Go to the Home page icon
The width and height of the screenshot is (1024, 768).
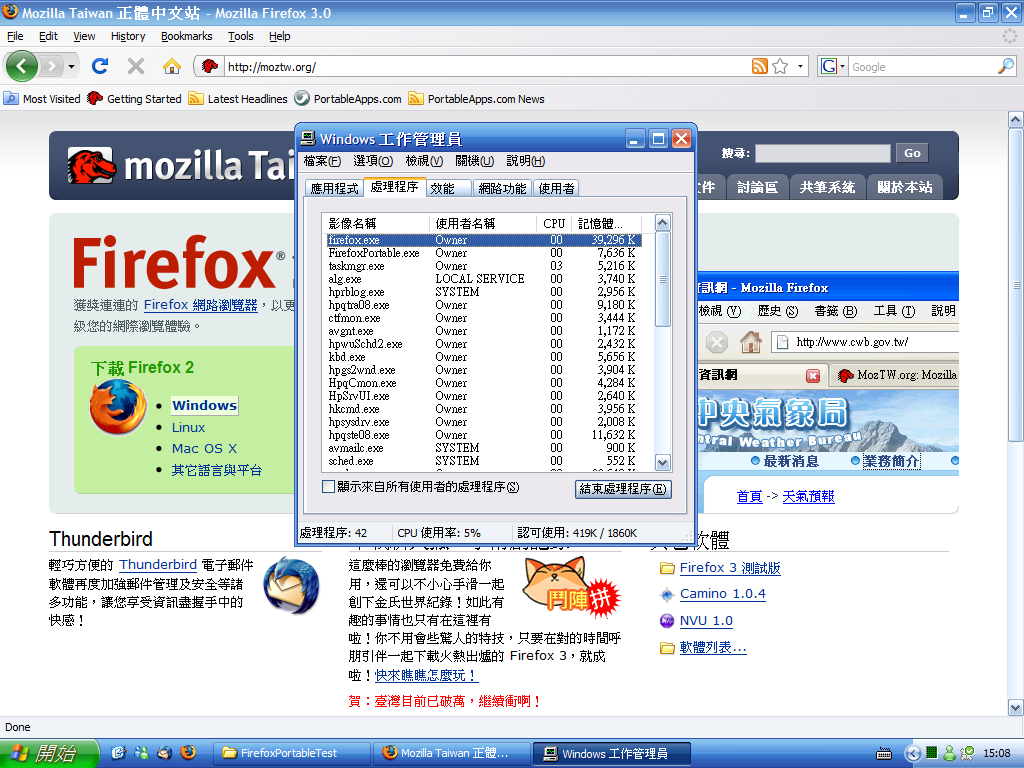point(172,66)
